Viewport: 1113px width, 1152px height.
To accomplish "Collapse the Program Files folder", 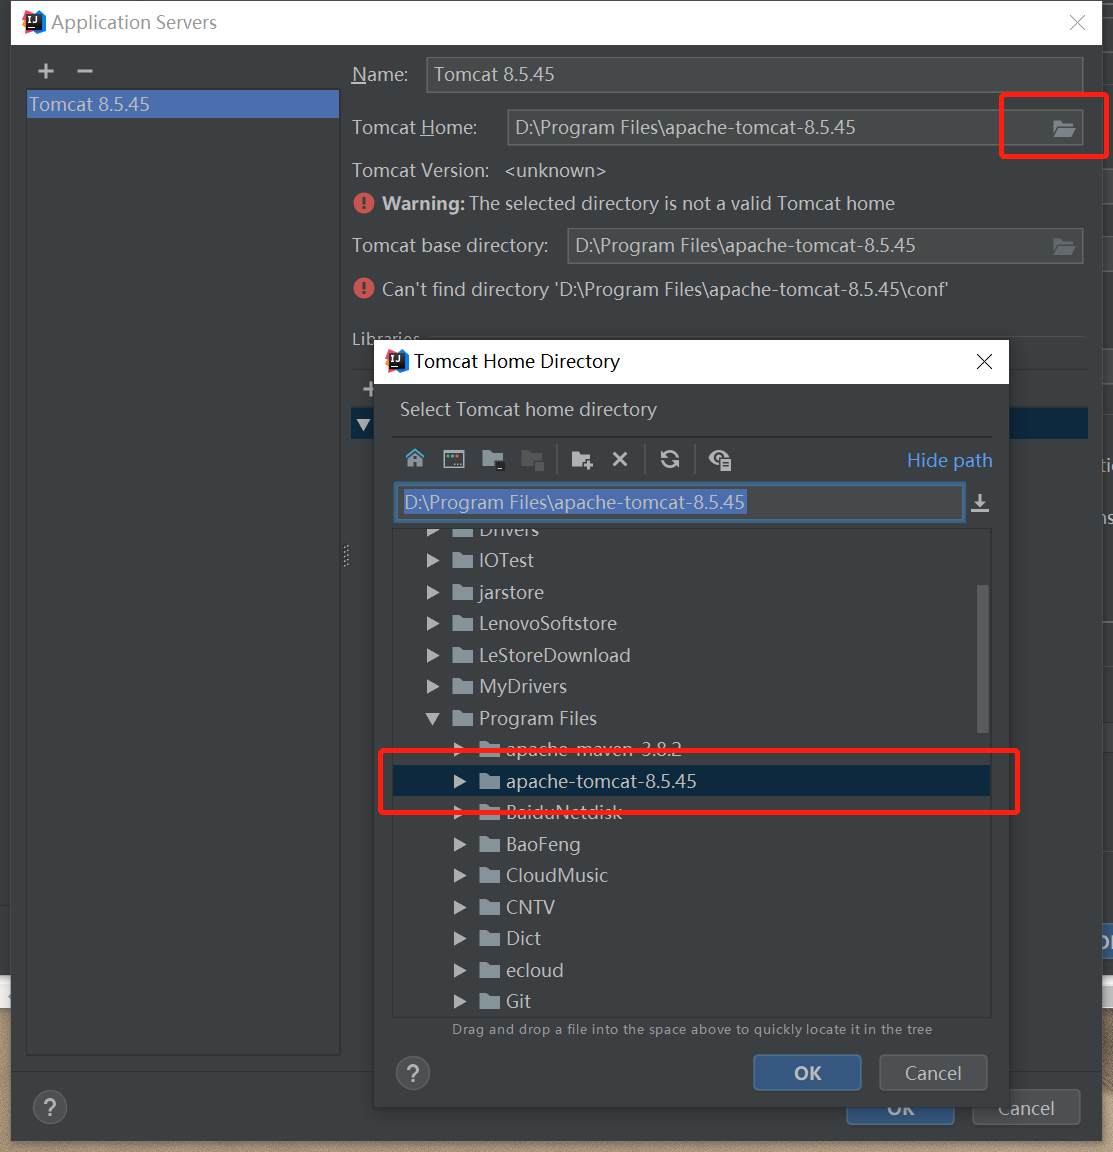I will point(433,719).
